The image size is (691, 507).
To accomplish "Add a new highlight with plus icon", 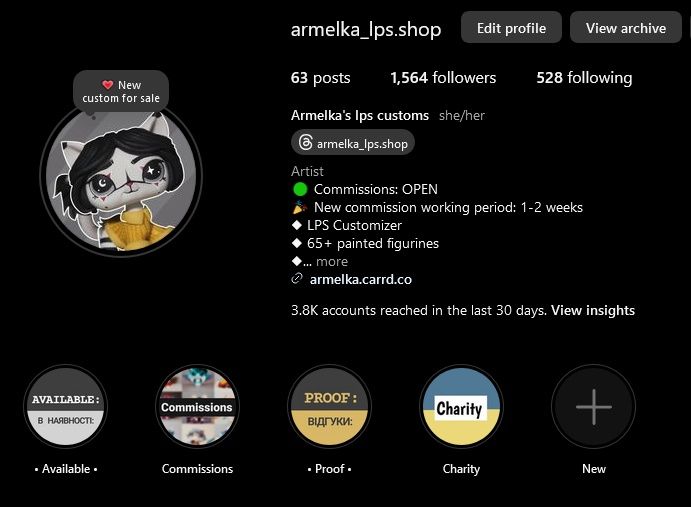I will coord(594,406).
